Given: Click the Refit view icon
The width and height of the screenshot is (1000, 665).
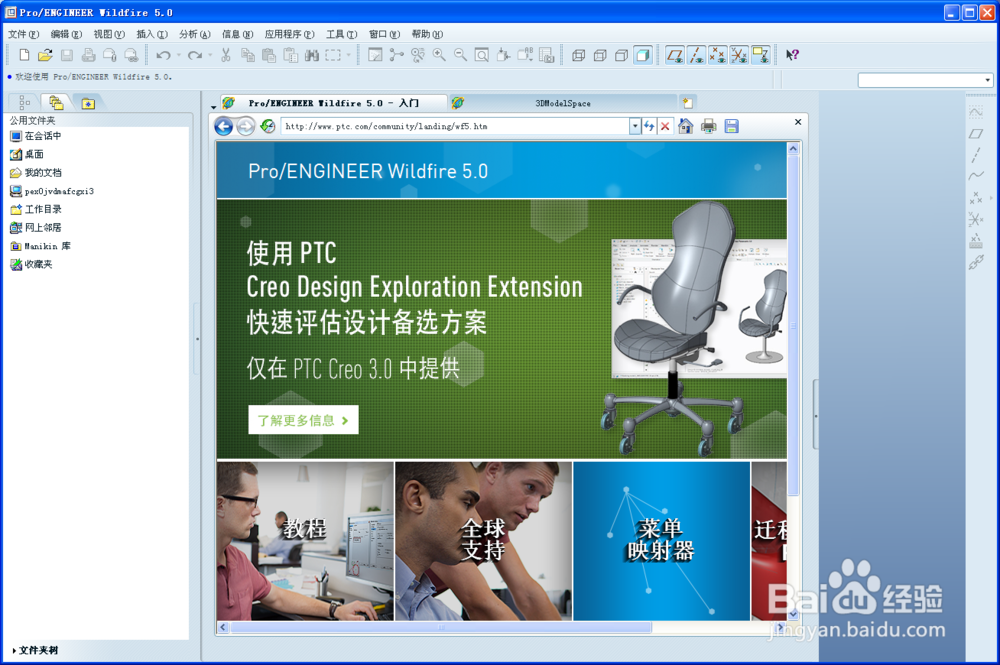Looking at the screenshot, I should coord(482,55).
